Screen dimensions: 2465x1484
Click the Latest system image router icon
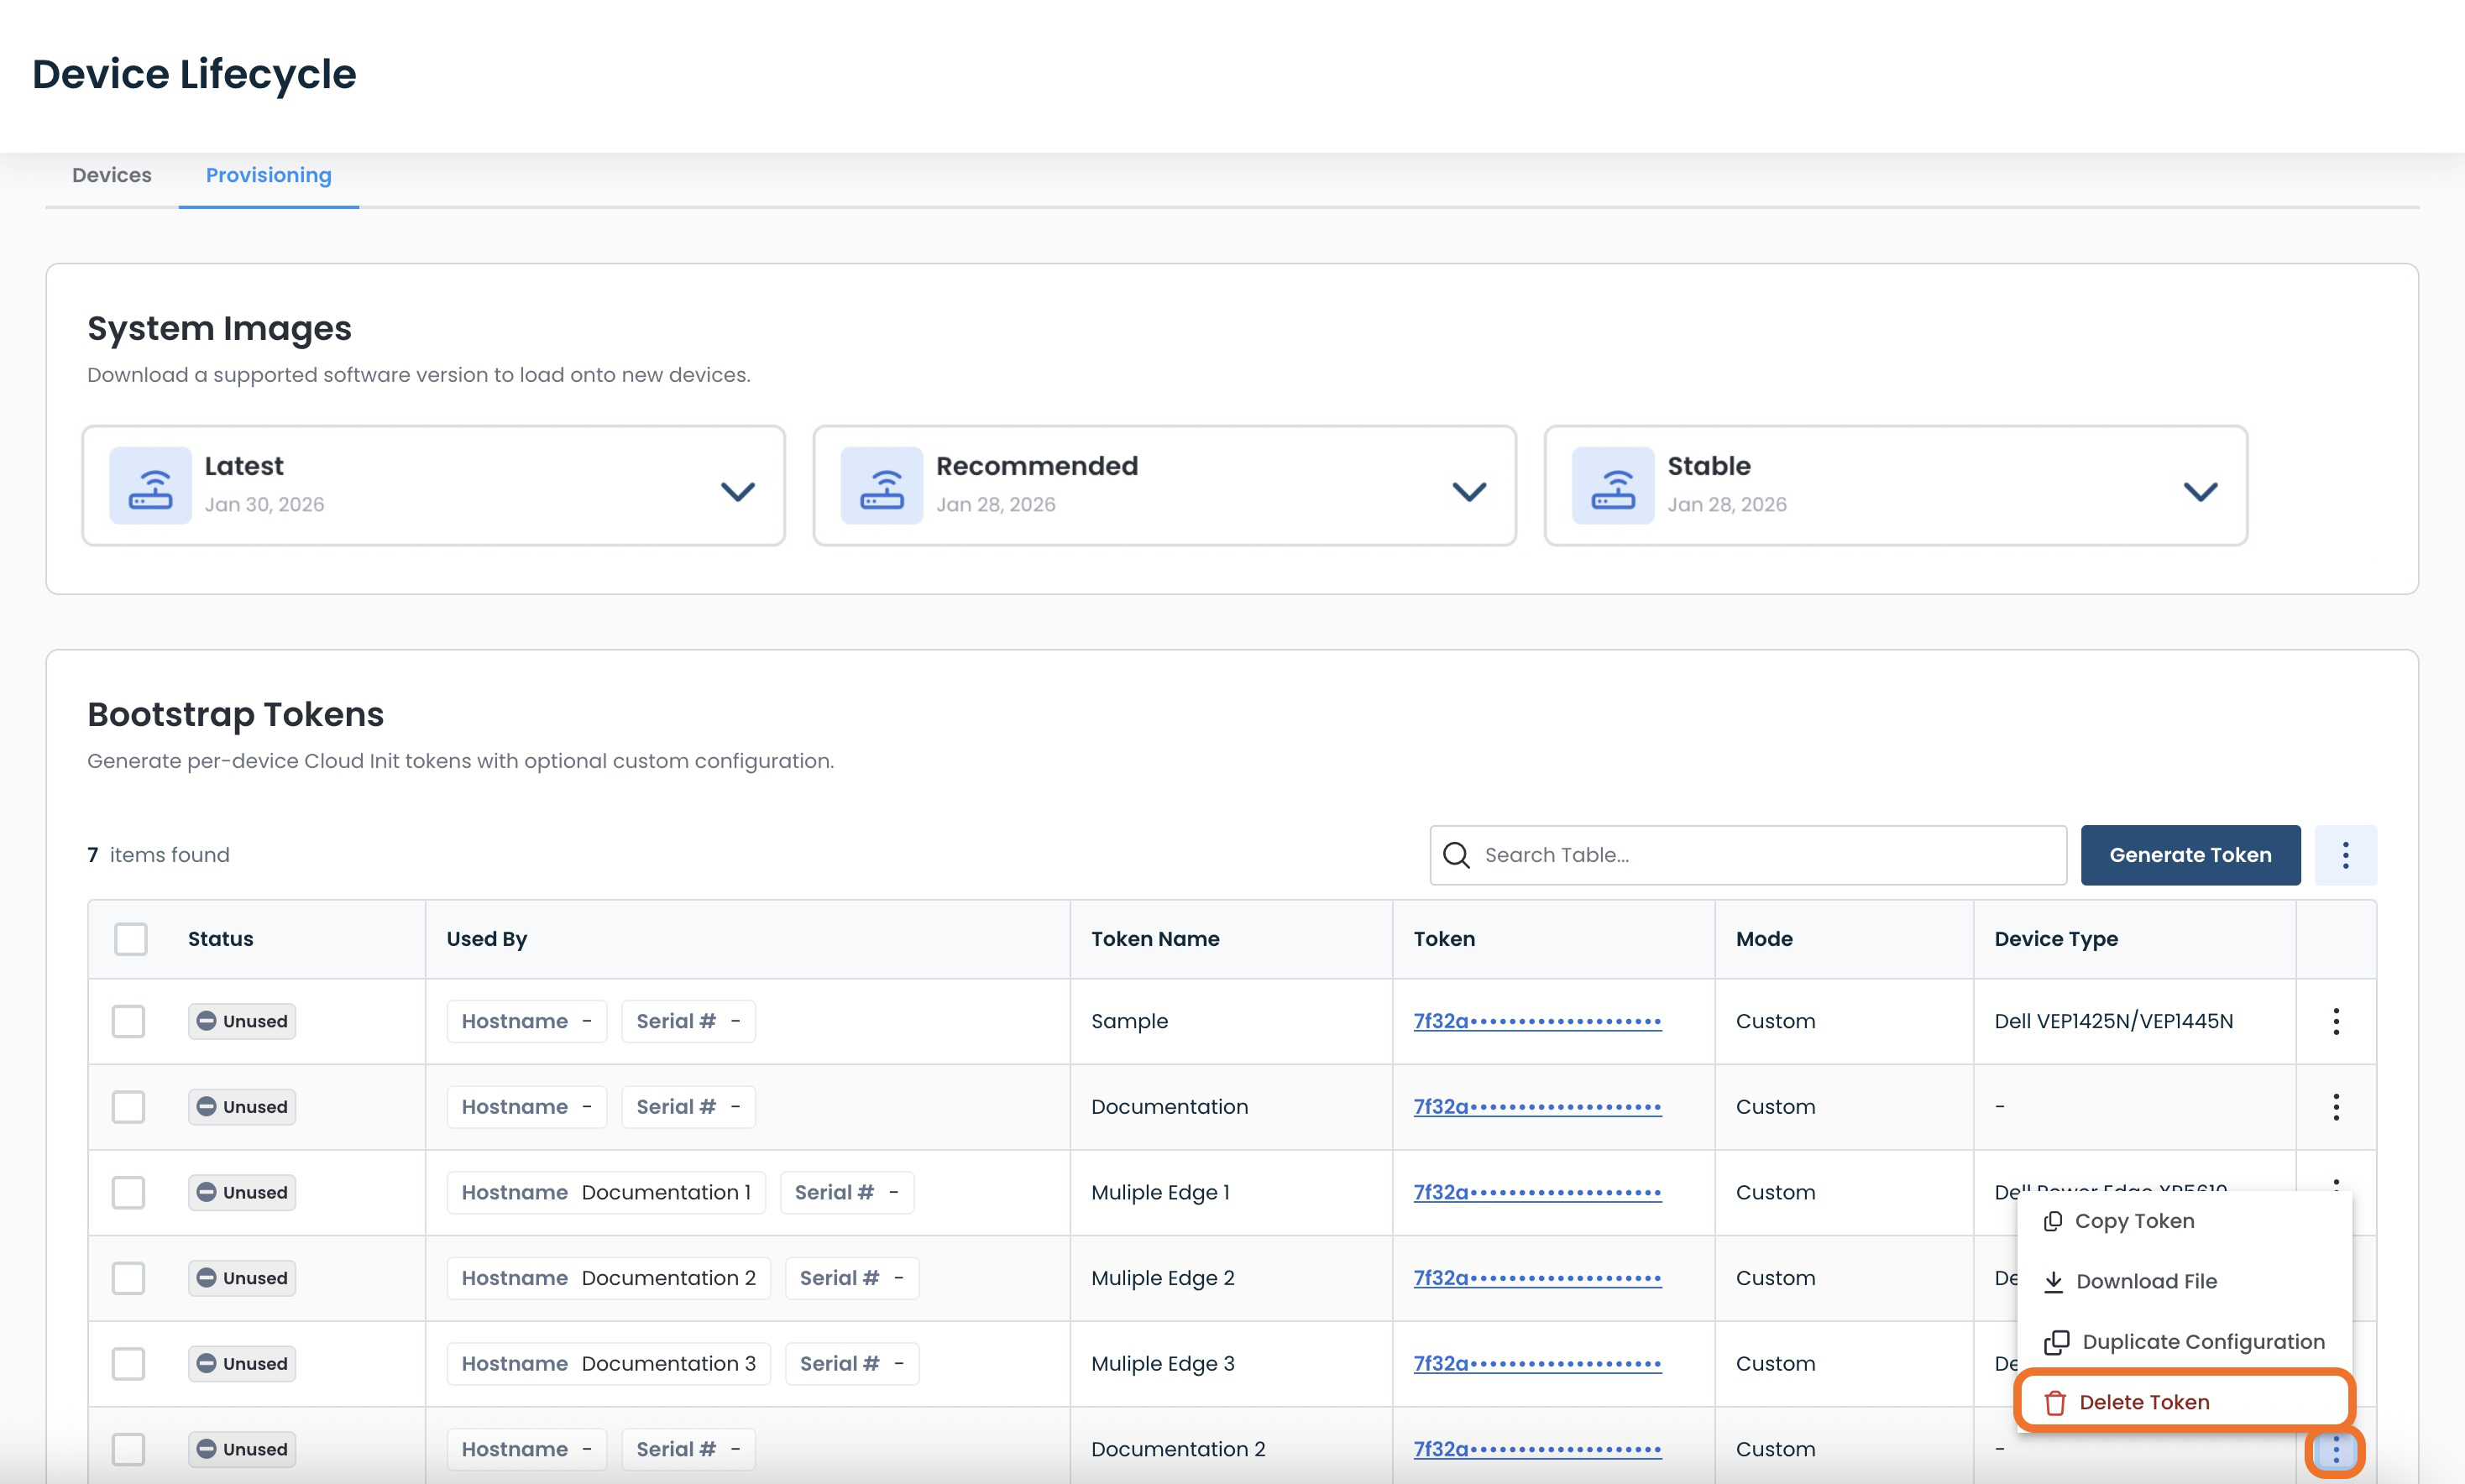[150, 486]
